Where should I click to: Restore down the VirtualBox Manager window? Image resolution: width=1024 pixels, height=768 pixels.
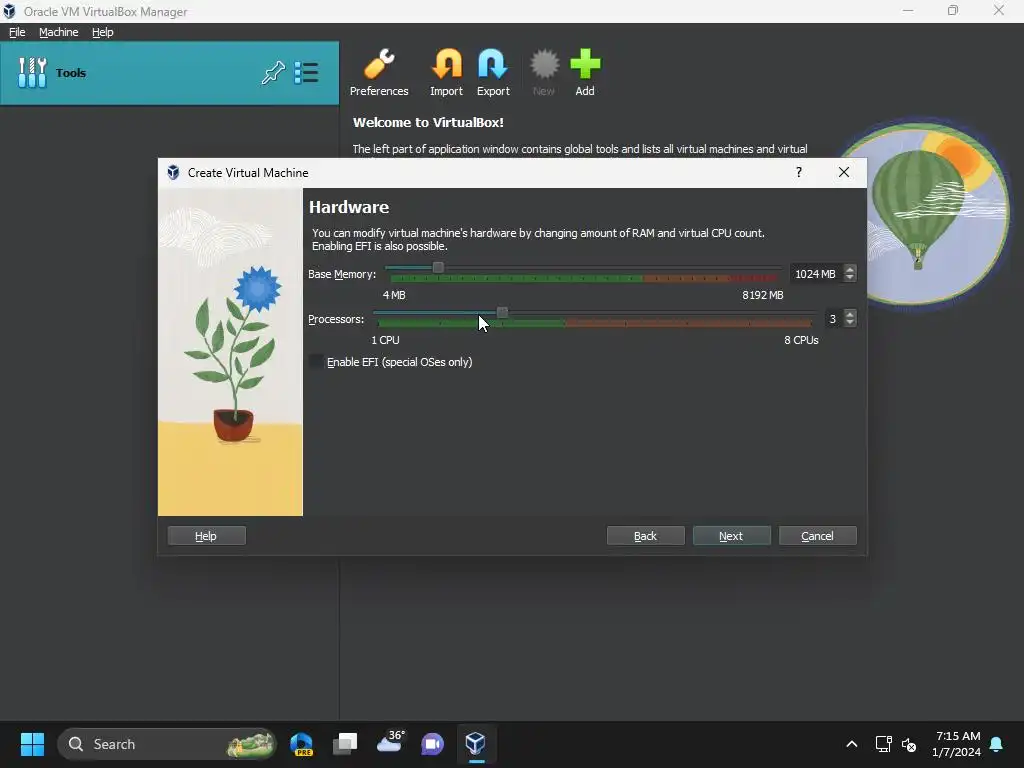coord(953,10)
